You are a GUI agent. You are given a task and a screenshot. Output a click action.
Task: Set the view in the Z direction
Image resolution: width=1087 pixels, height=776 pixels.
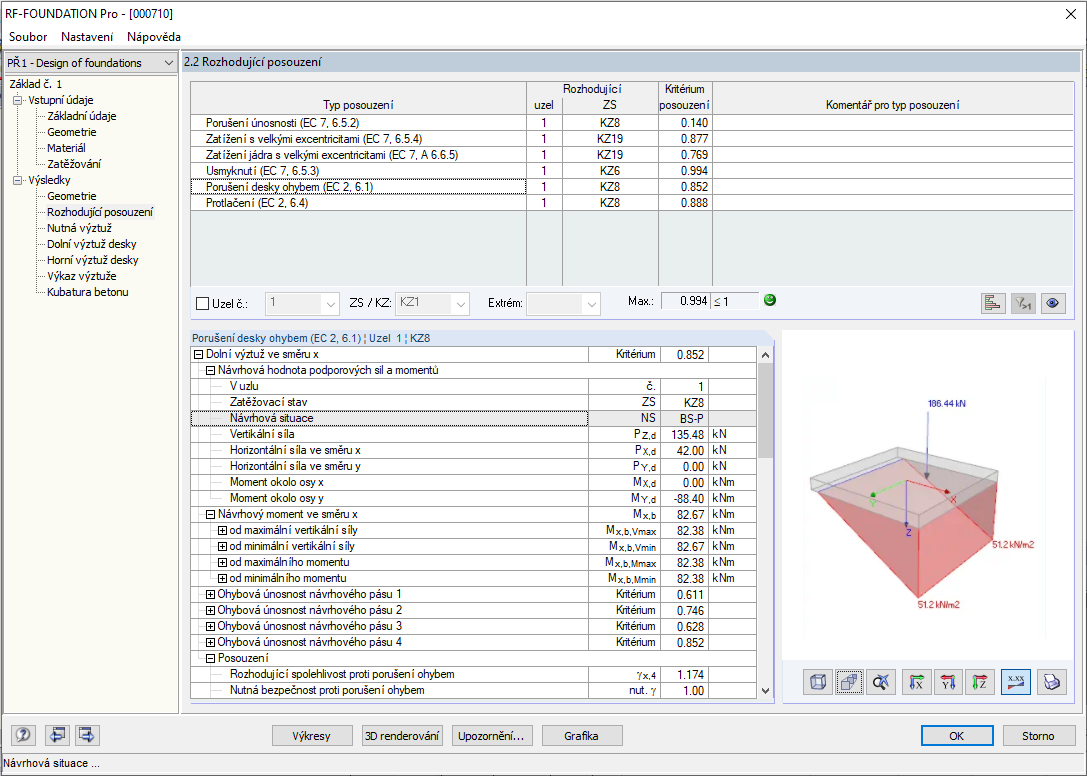coord(980,682)
